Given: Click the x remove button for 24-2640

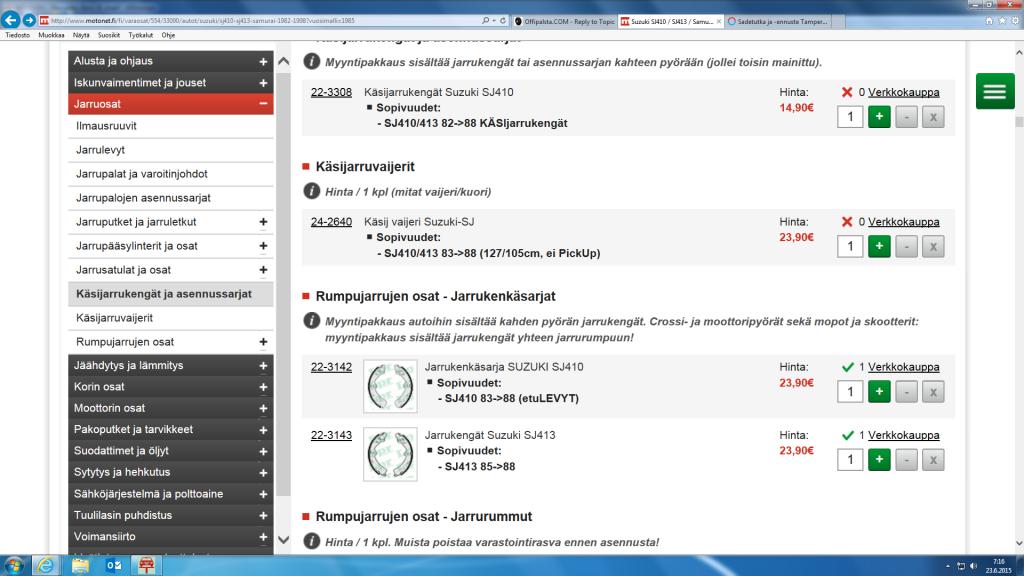Looking at the screenshot, I should click(933, 246).
